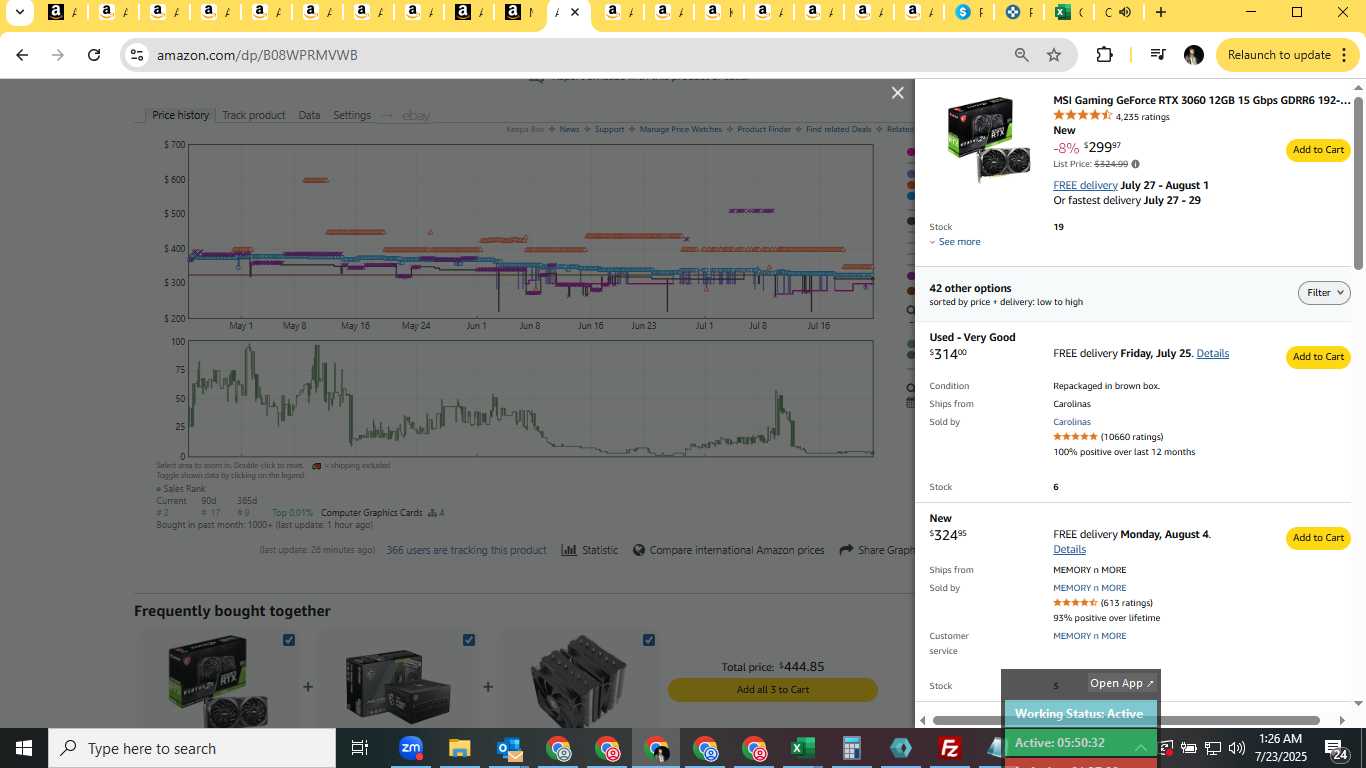Open the Windows Start menu
1366x768 pixels.
(x=24, y=748)
